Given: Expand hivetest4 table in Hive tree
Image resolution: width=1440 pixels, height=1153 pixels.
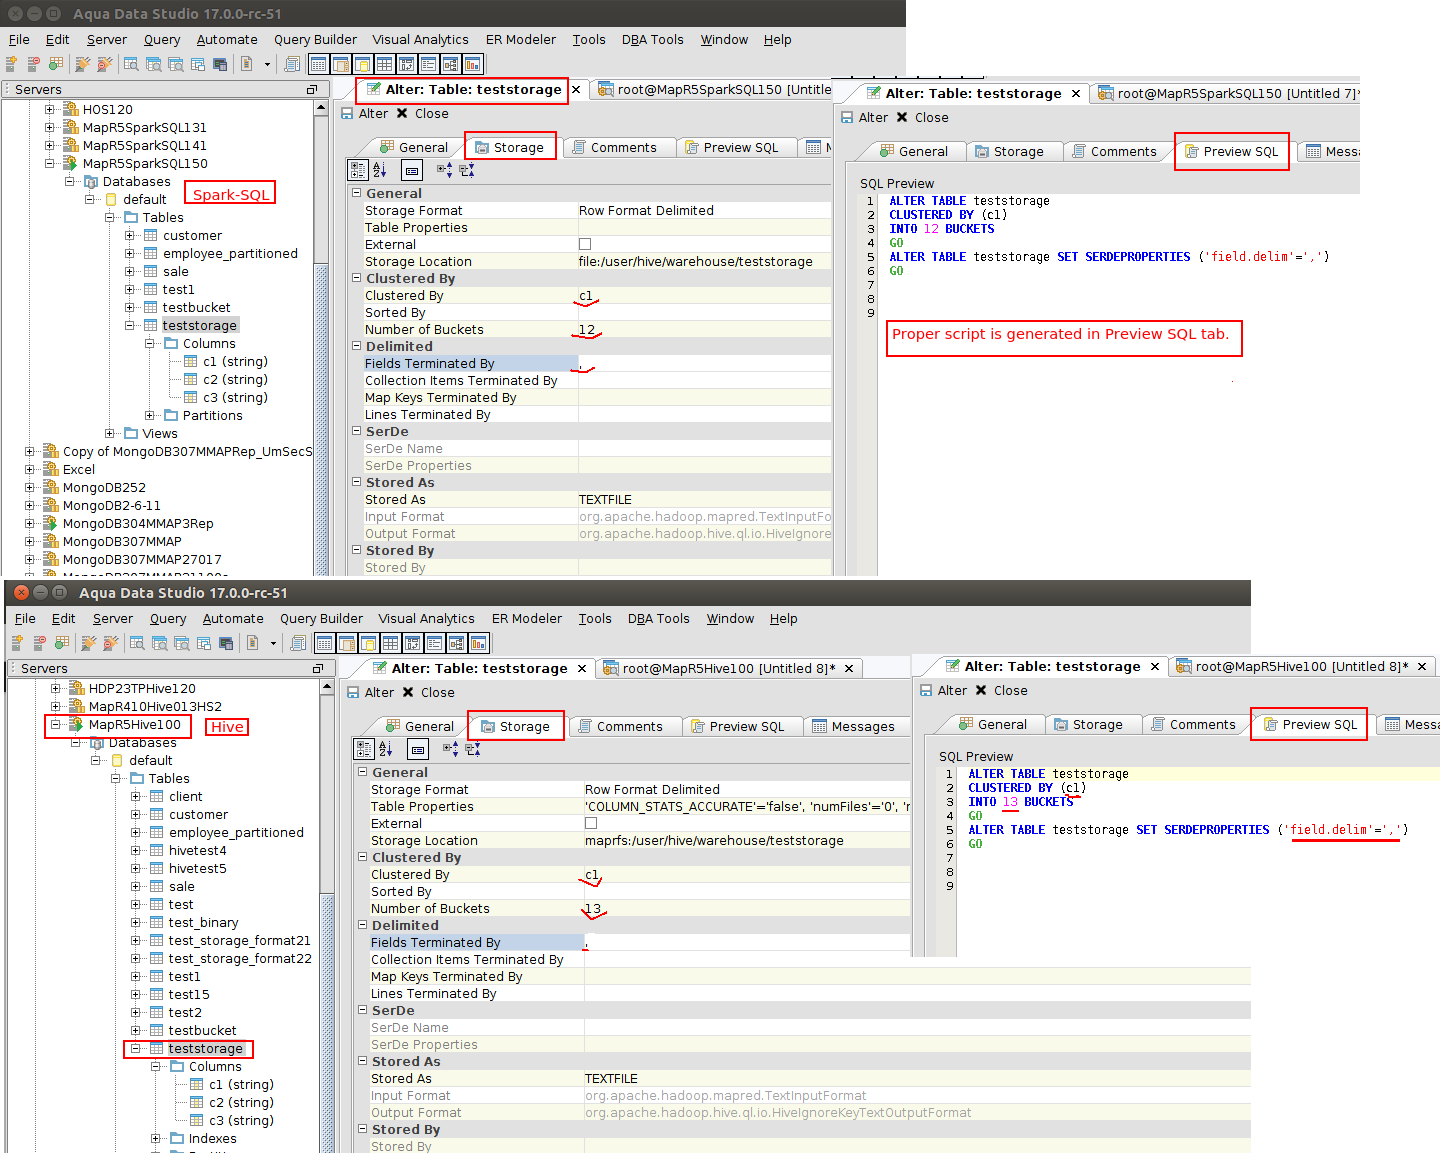Looking at the screenshot, I should click(x=136, y=850).
